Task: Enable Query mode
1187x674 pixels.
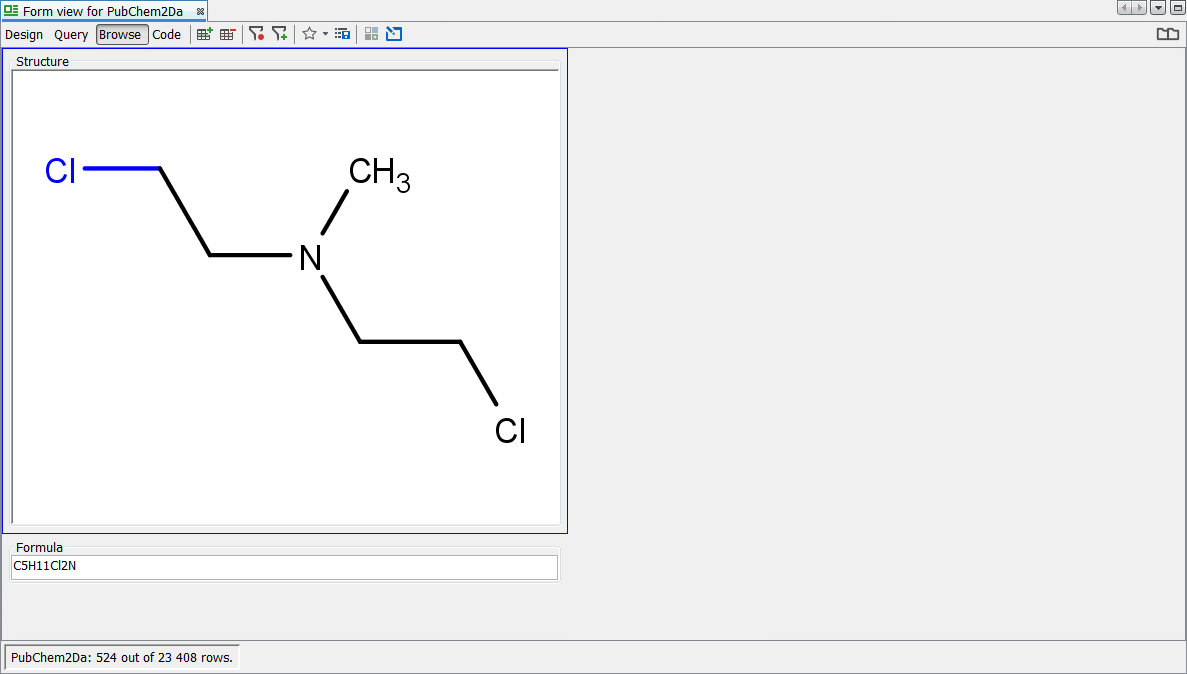Action: click(71, 34)
